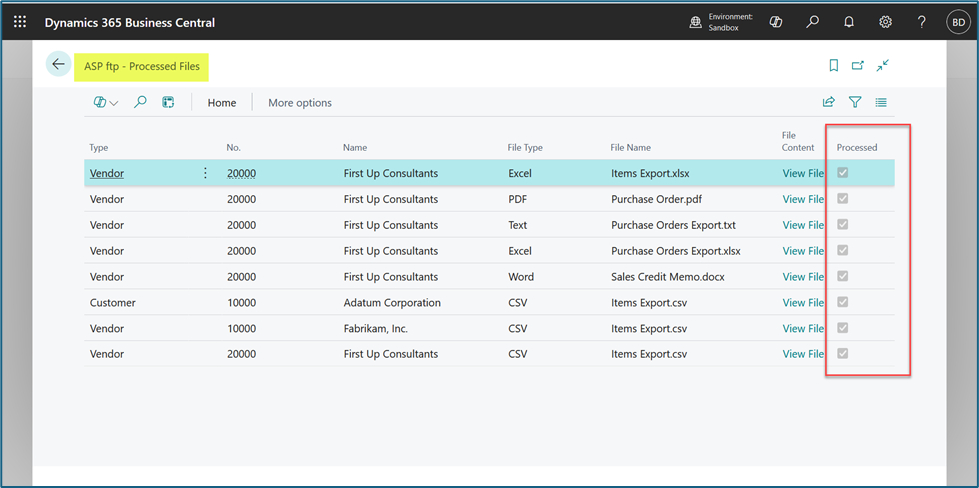
Task: Click the analysis mode icon in the toolbar
Action: 167,102
